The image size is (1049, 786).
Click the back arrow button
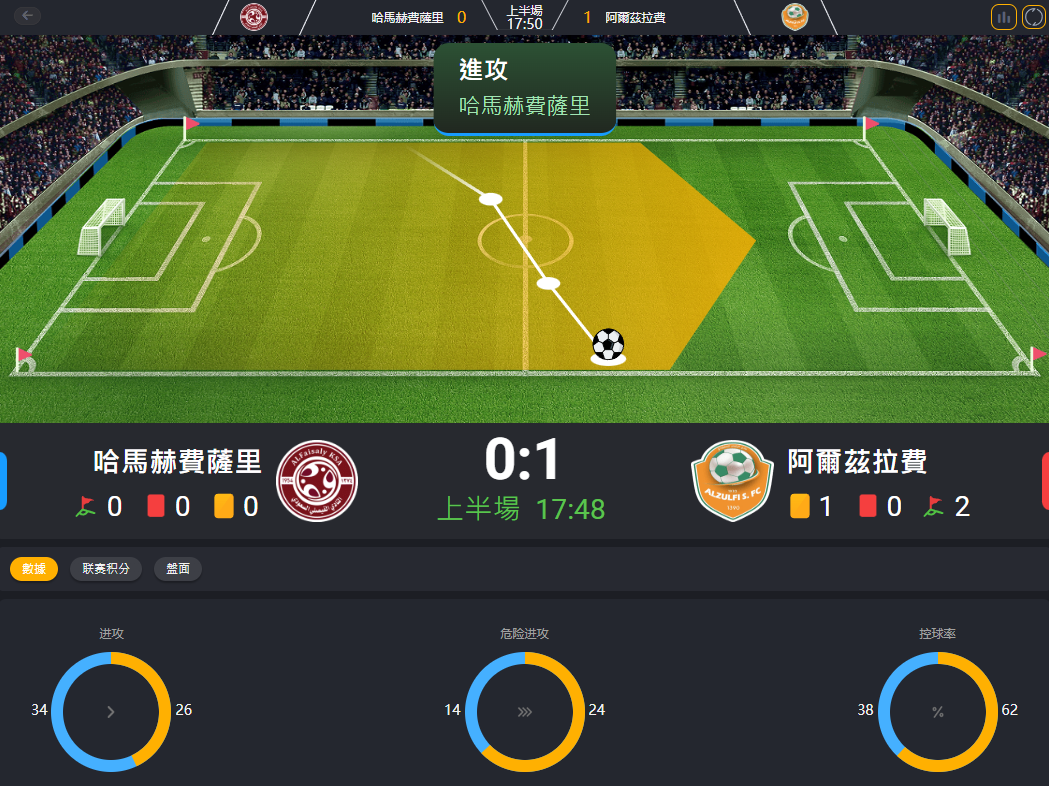tap(27, 15)
